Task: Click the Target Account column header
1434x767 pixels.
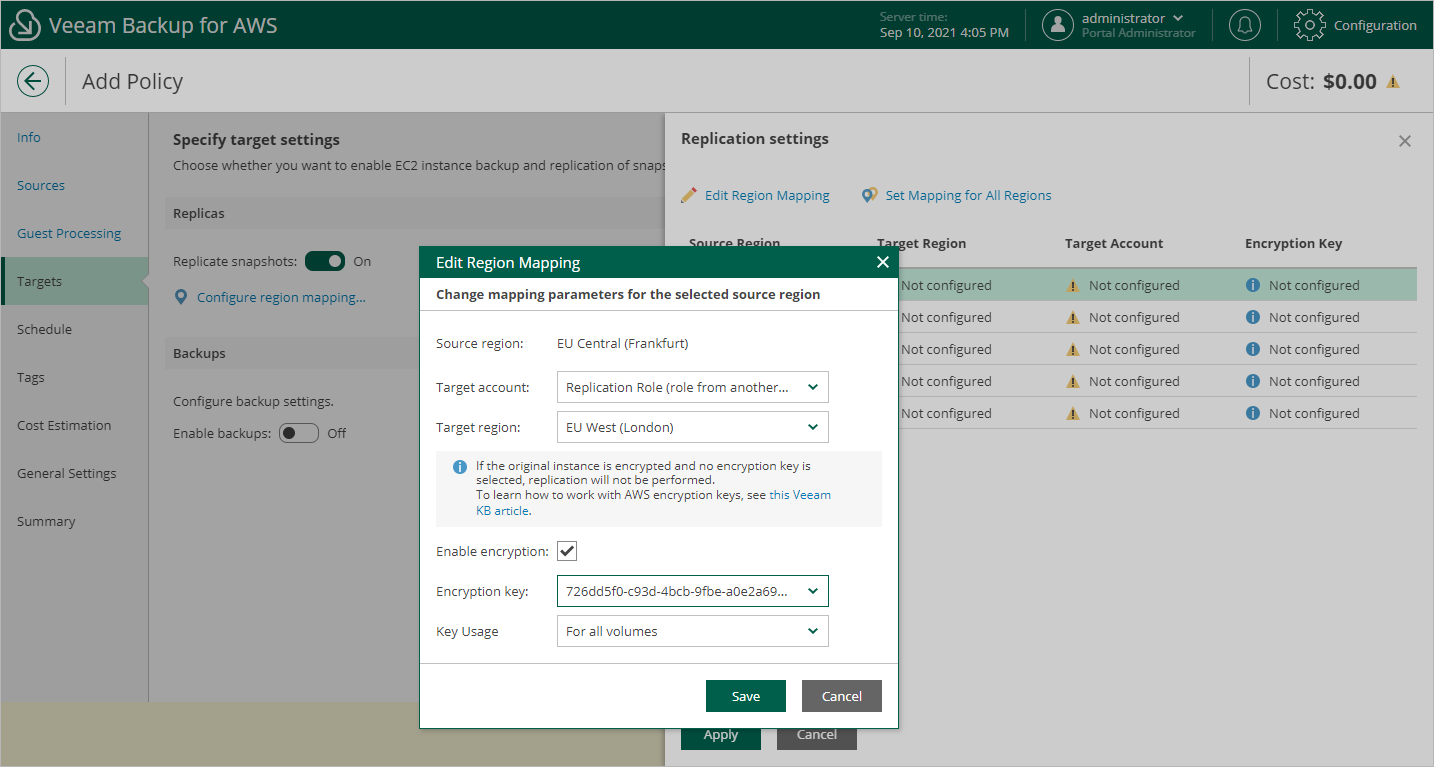Action: (1114, 243)
